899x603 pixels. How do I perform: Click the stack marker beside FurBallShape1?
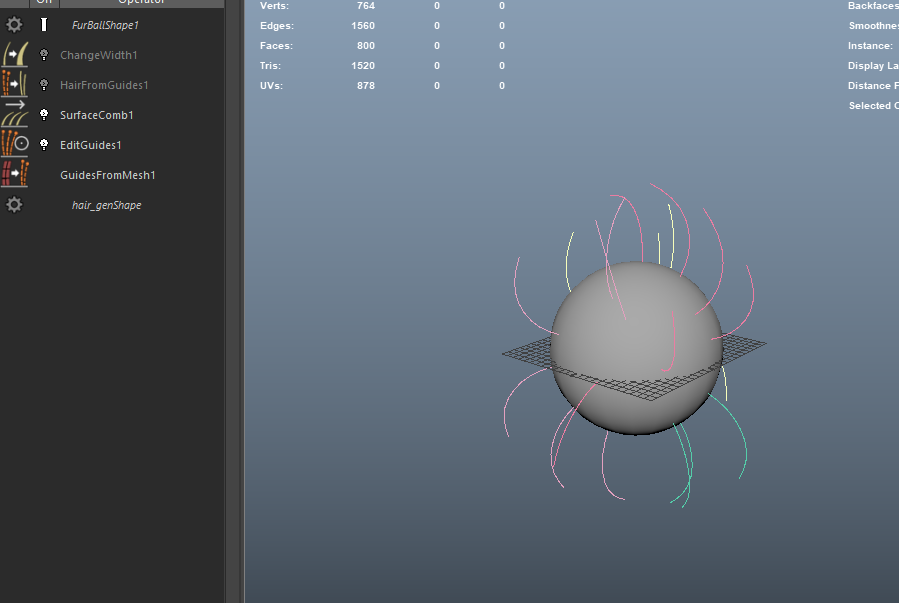[44, 25]
